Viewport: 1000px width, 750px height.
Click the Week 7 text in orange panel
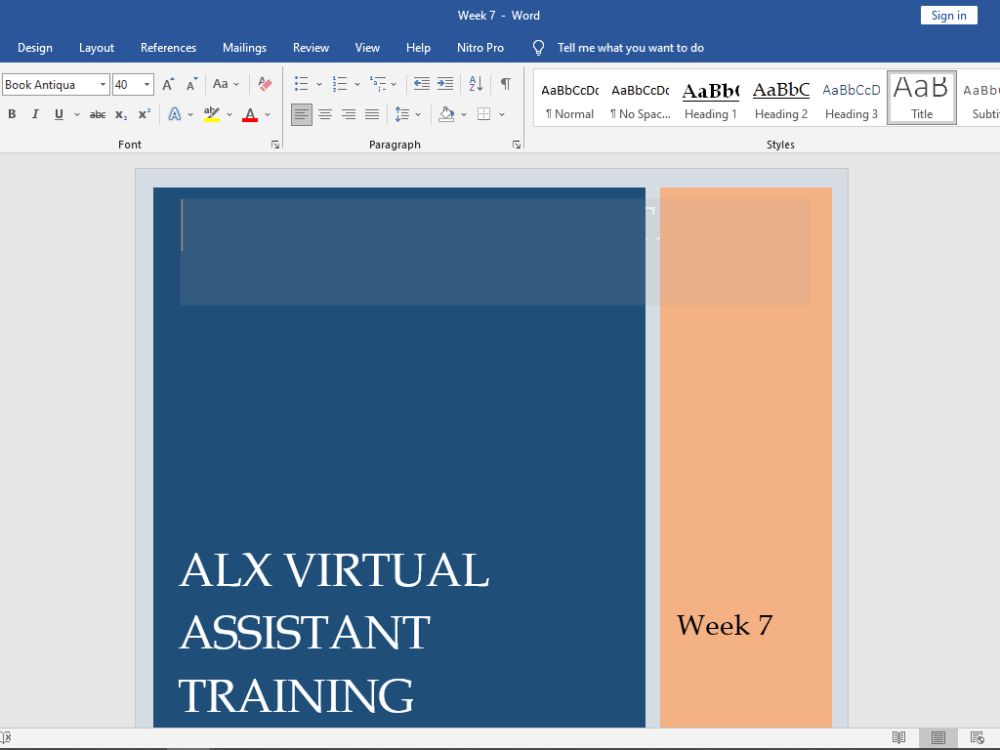click(724, 625)
